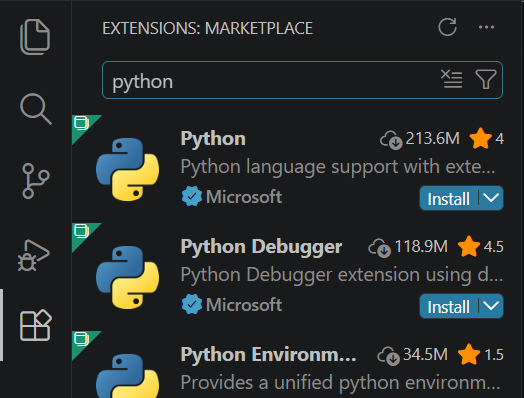Click the 4.5 star rating of Python Debugger
This screenshot has width=524, height=398.
[x=481, y=247]
